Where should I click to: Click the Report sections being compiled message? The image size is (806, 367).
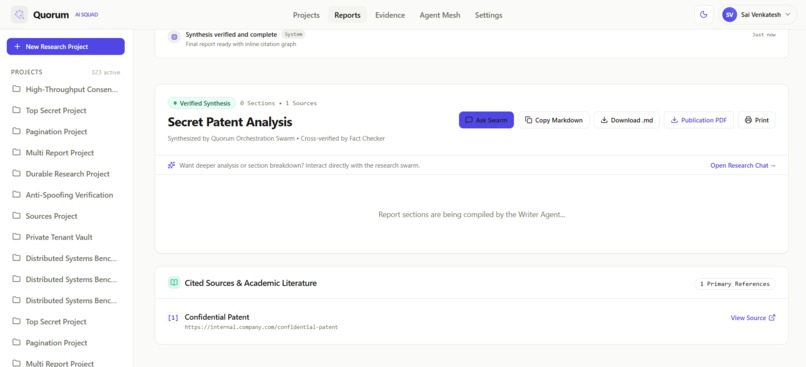[x=471, y=214]
